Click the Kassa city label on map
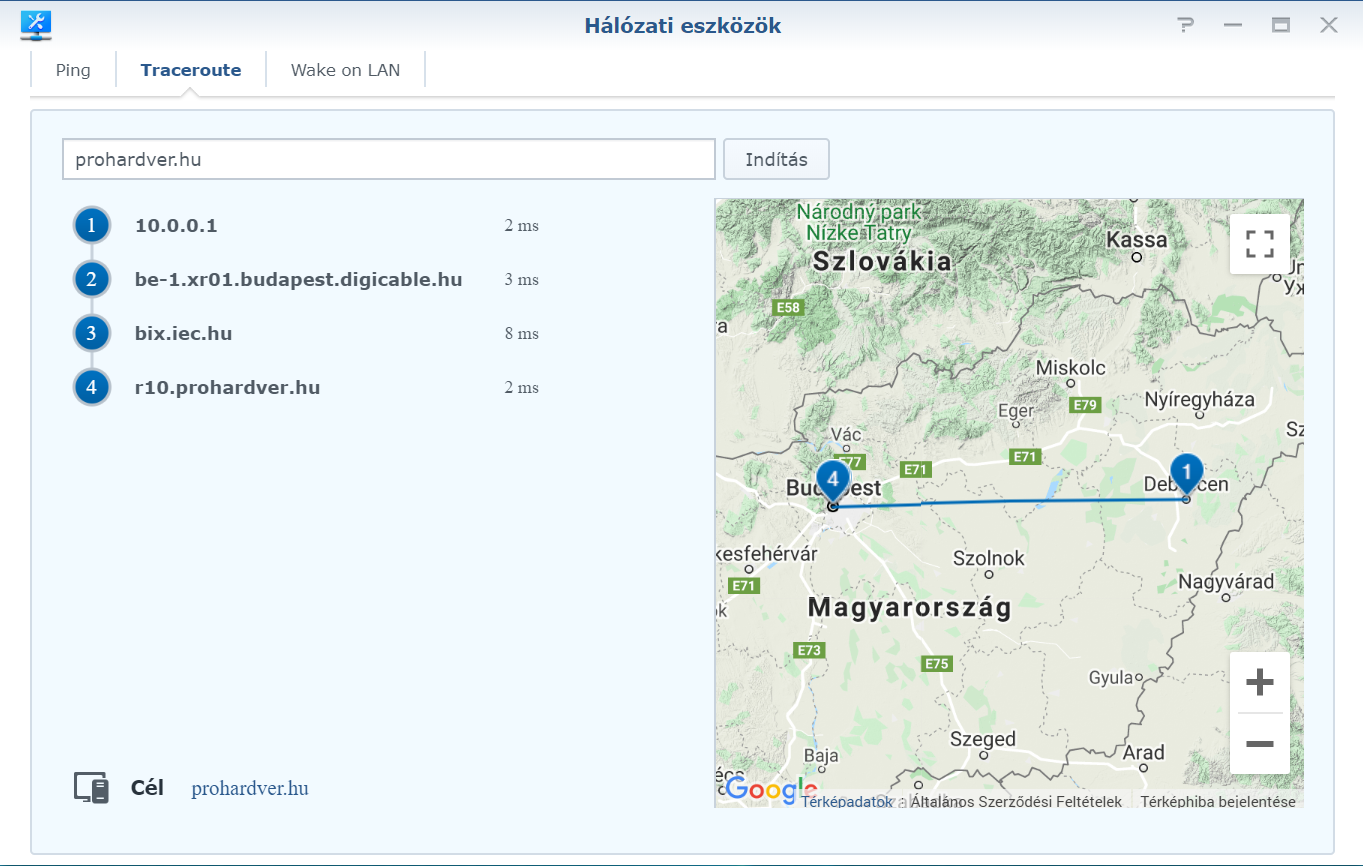 [1137, 240]
